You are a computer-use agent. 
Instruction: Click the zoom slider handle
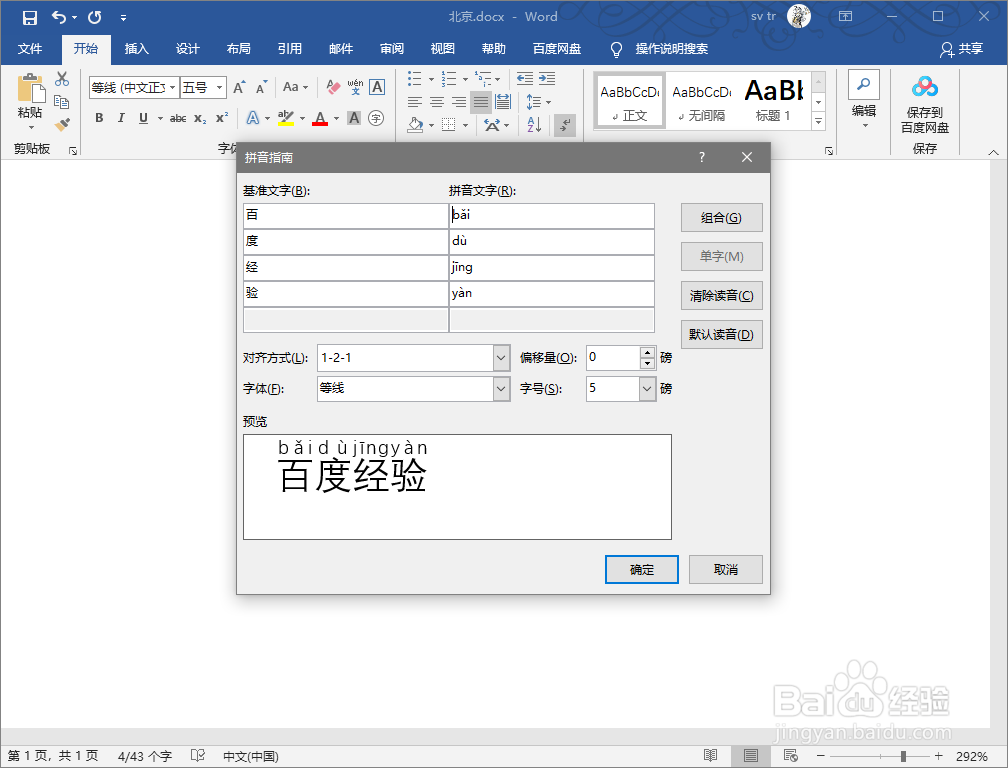point(903,756)
